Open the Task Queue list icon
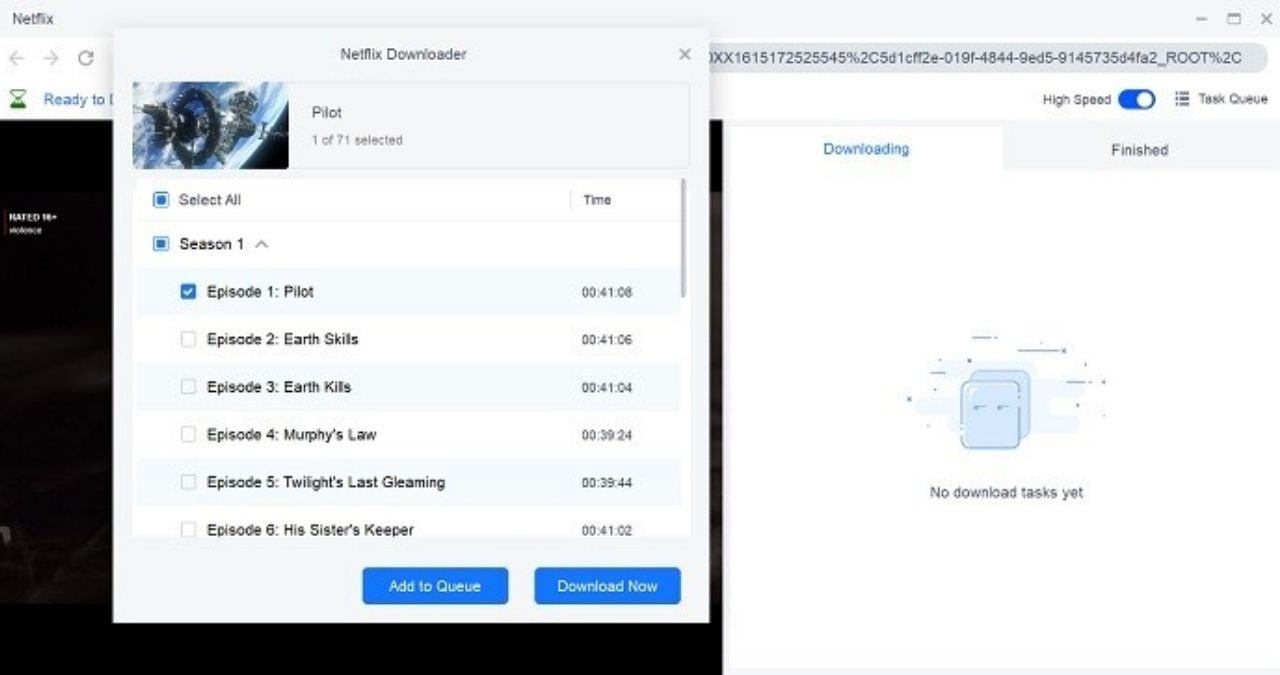The image size is (1280, 675). click(x=1182, y=99)
